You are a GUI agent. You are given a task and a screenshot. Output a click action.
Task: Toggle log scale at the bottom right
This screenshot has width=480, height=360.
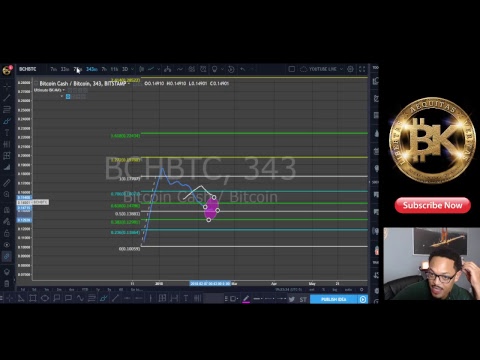tap(334, 289)
